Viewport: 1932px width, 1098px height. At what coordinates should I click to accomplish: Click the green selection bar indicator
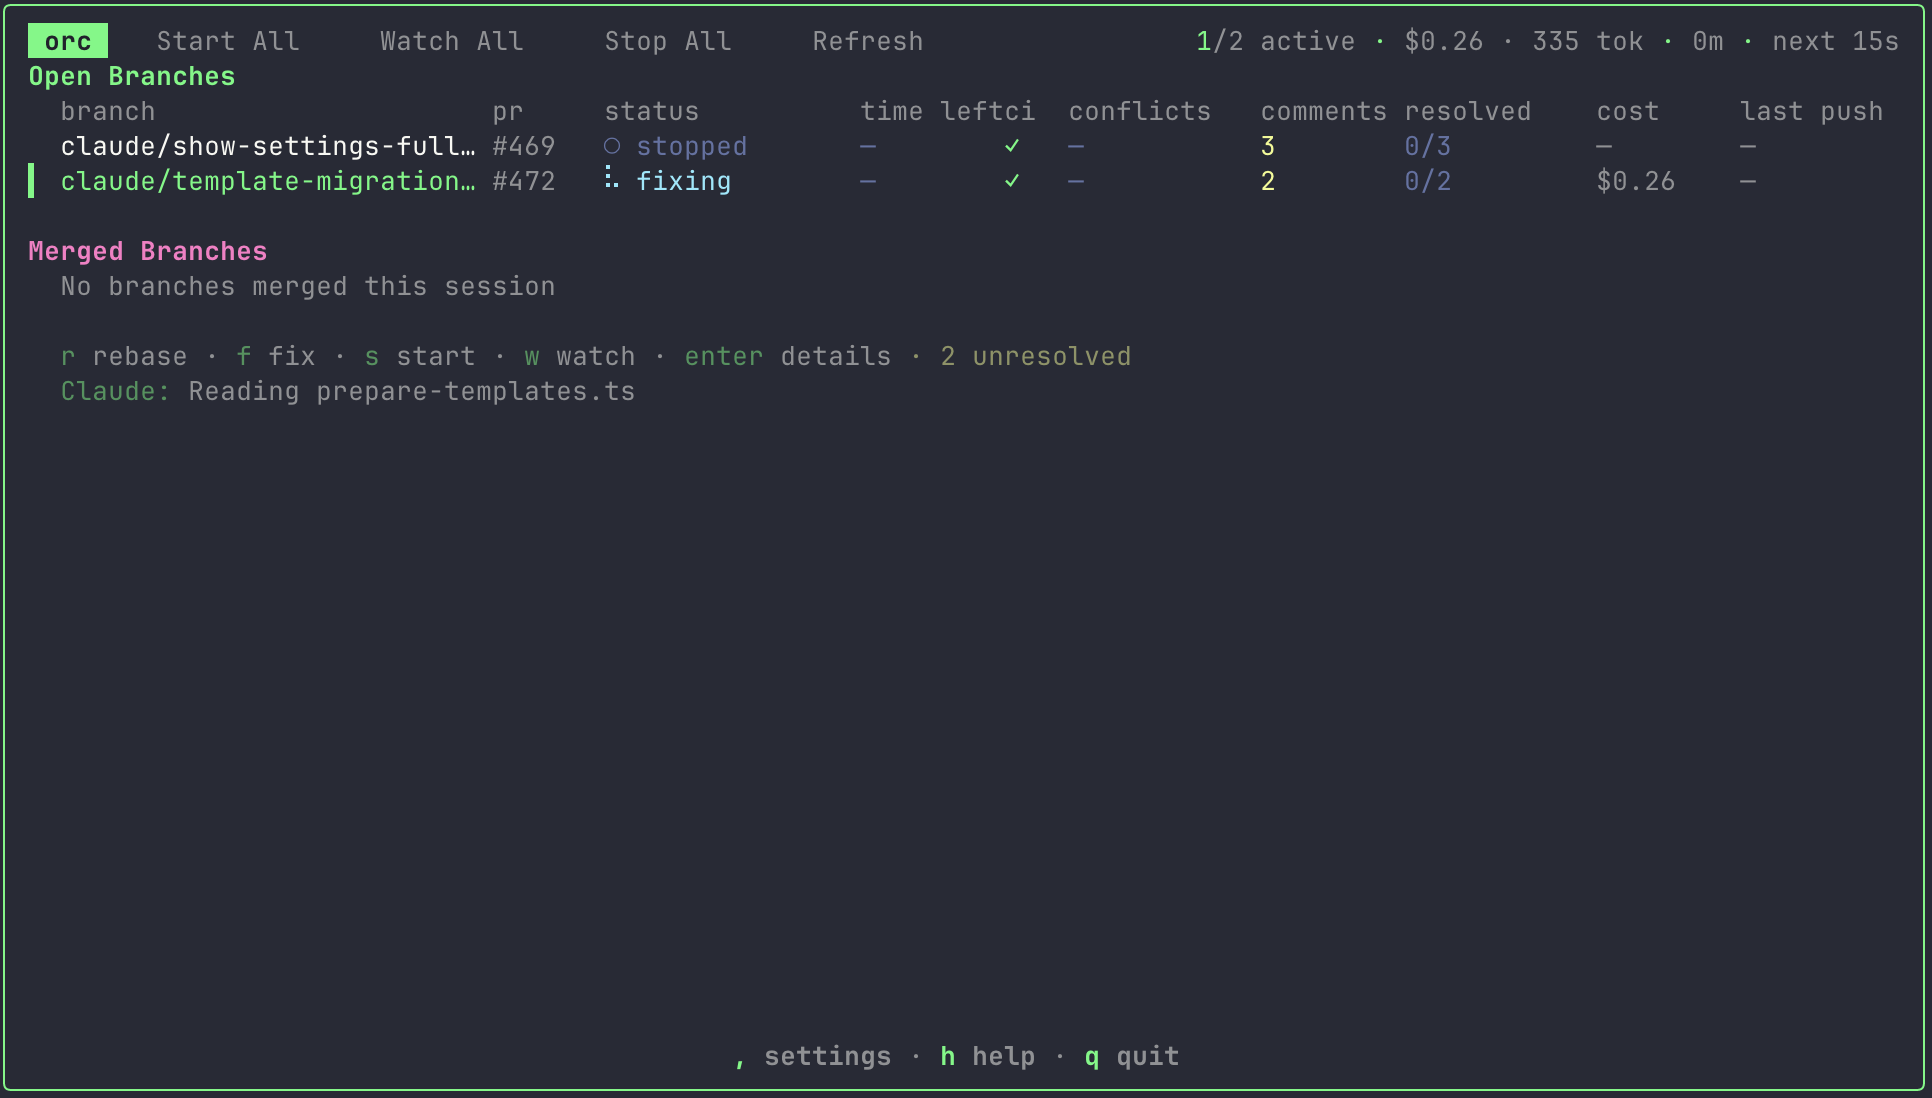[x=31, y=181]
